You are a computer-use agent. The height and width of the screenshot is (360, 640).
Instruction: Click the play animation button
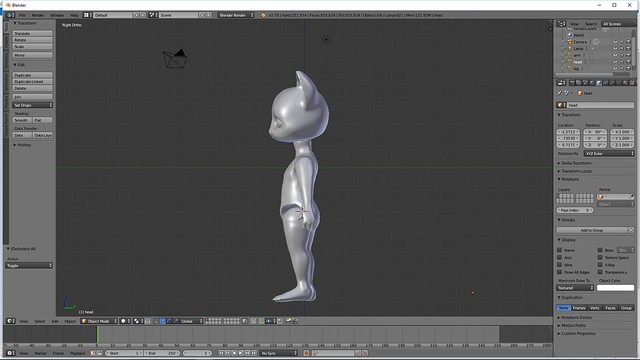[x=241, y=353]
